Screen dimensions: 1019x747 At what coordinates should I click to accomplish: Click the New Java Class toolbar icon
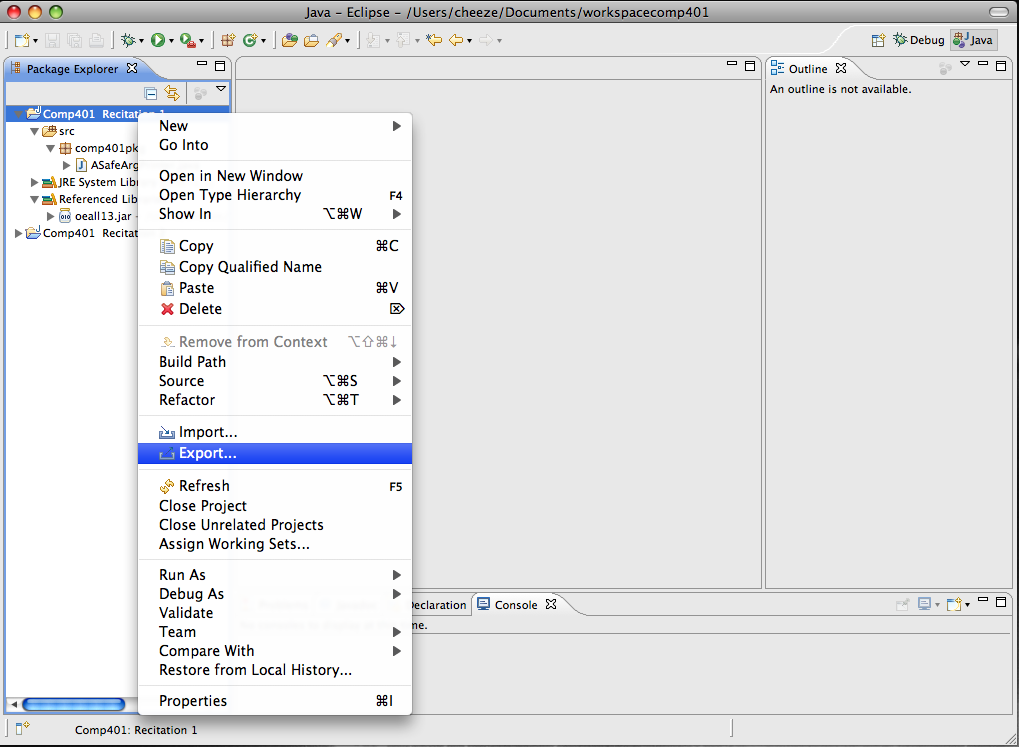point(250,40)
